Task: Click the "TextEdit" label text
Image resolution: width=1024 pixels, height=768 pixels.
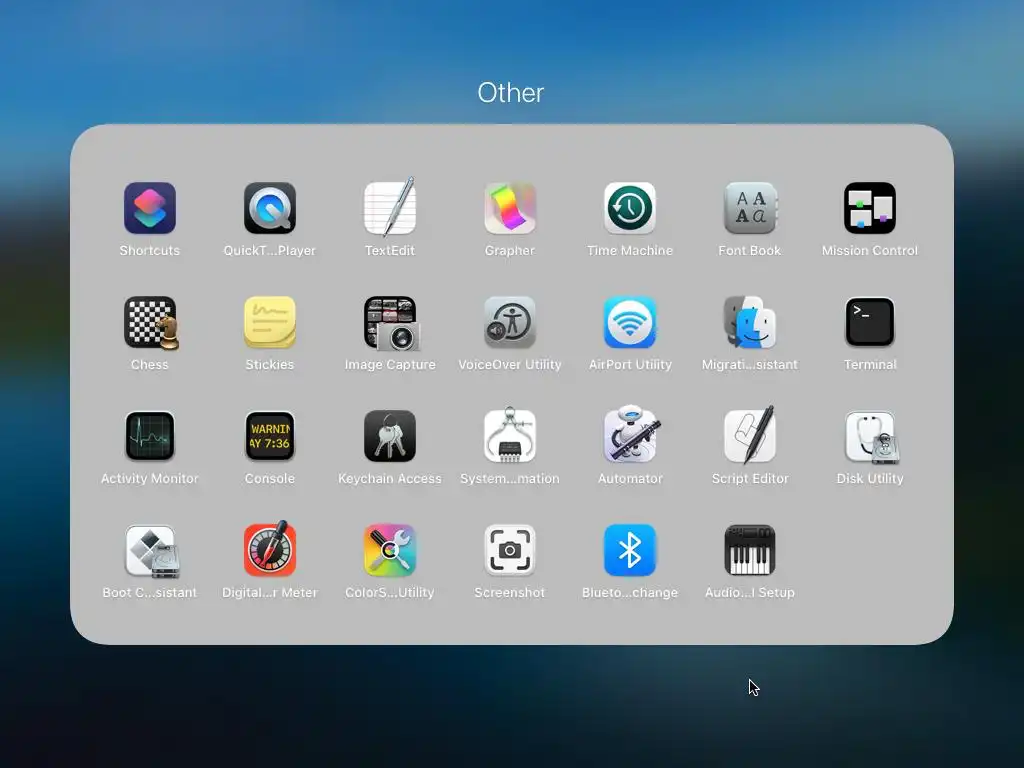Action: [390, 251]
